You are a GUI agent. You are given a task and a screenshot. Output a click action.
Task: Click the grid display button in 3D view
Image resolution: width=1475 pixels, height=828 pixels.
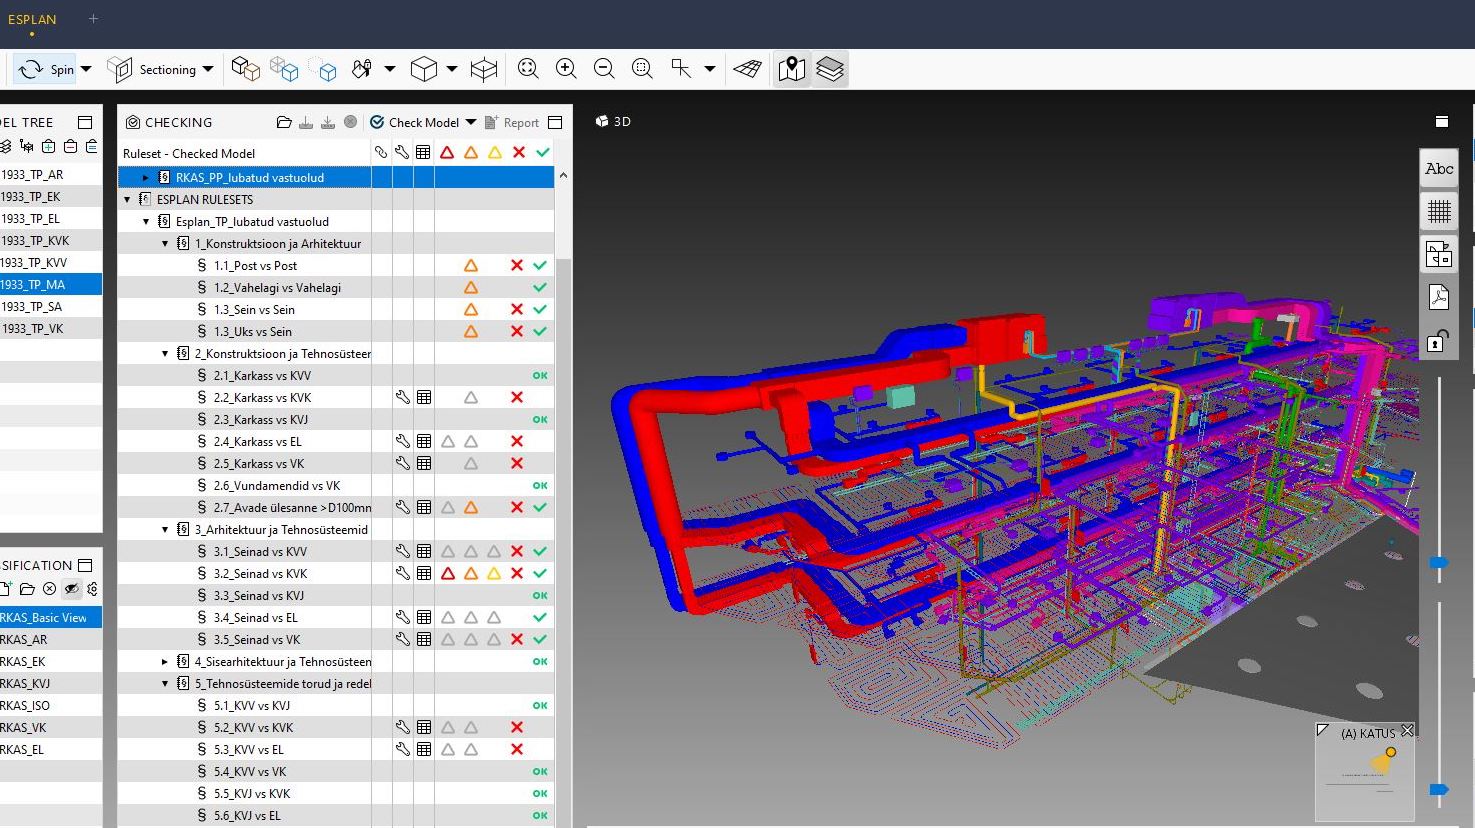pos(1439,211)
